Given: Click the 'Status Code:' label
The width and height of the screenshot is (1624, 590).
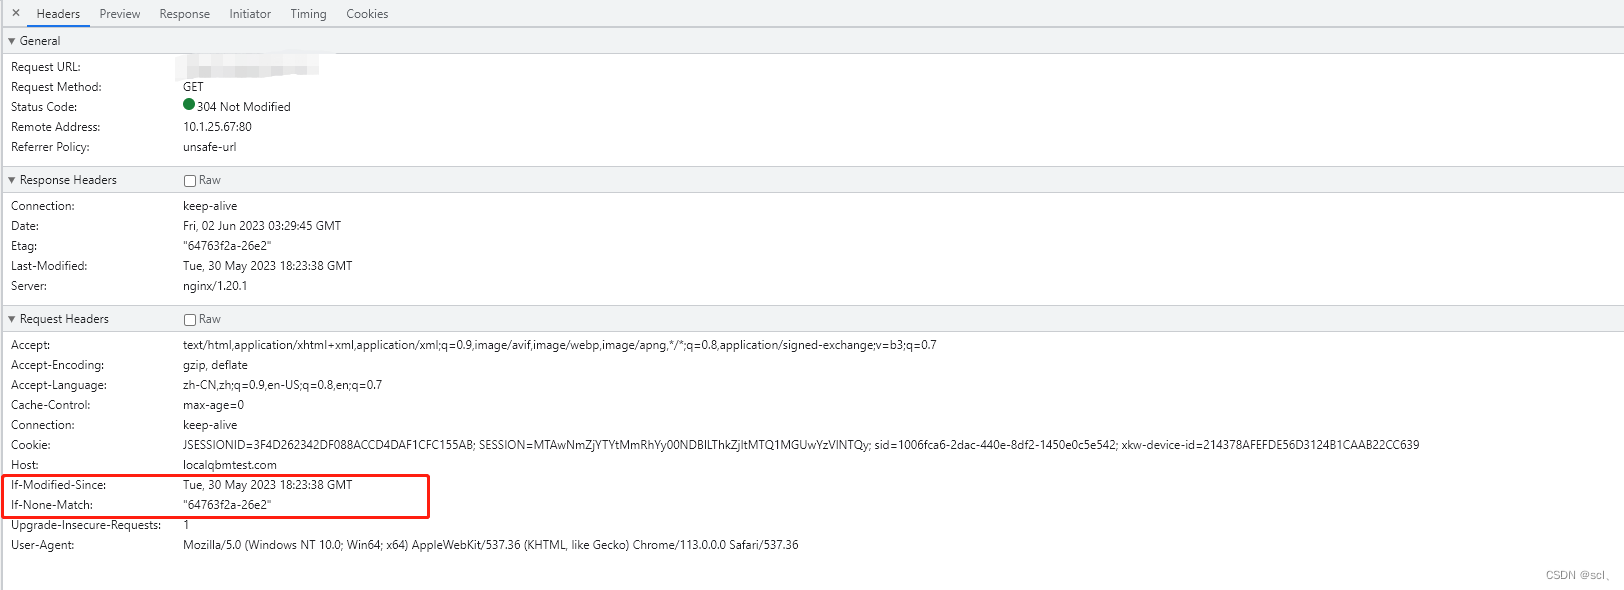Looking at the screenshot, I should point(44,107).
